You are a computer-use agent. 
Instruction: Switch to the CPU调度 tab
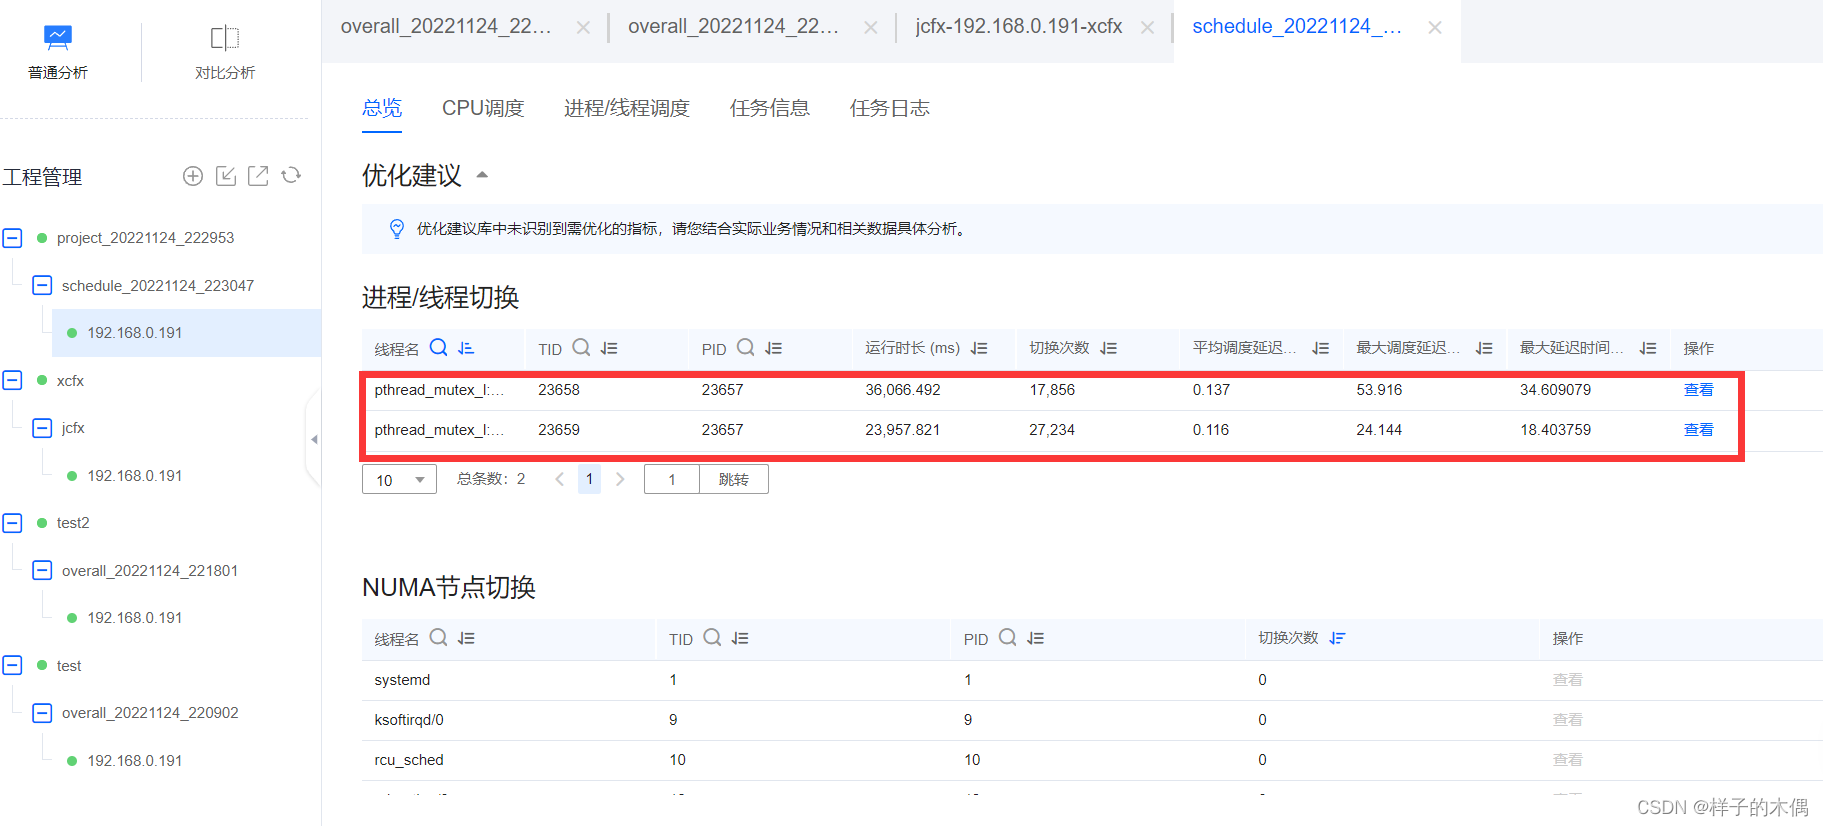pyautogui.click(x=483, y=108)
